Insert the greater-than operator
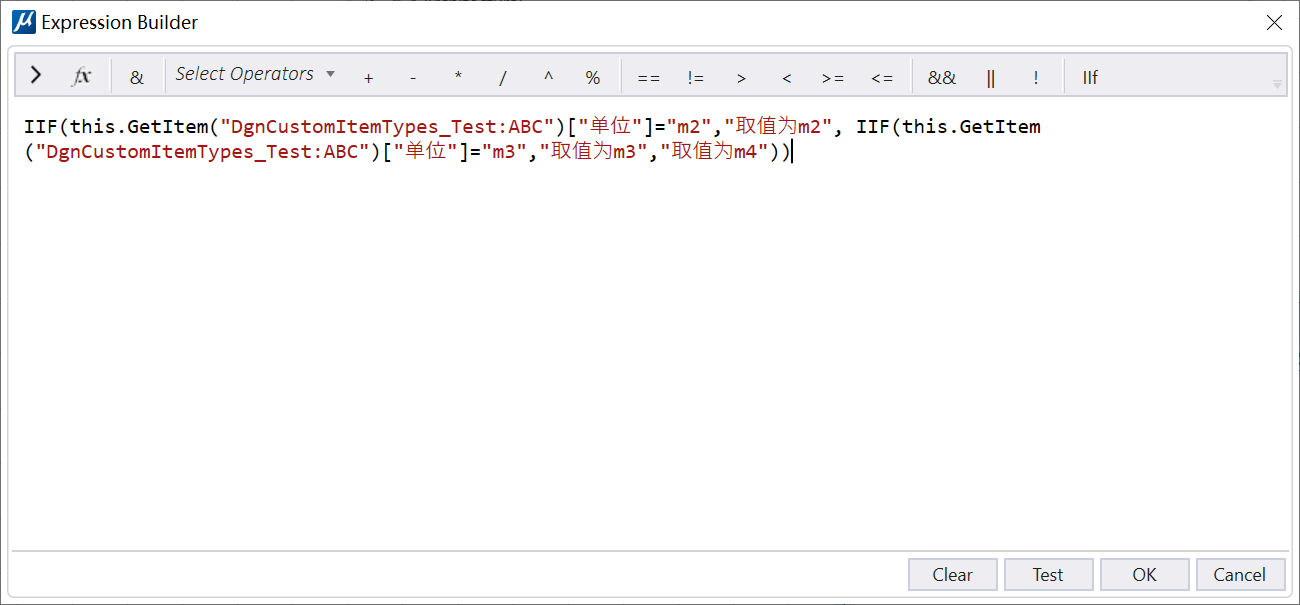The width and height of the screenshot is (1300, 605). coord(741,77)
